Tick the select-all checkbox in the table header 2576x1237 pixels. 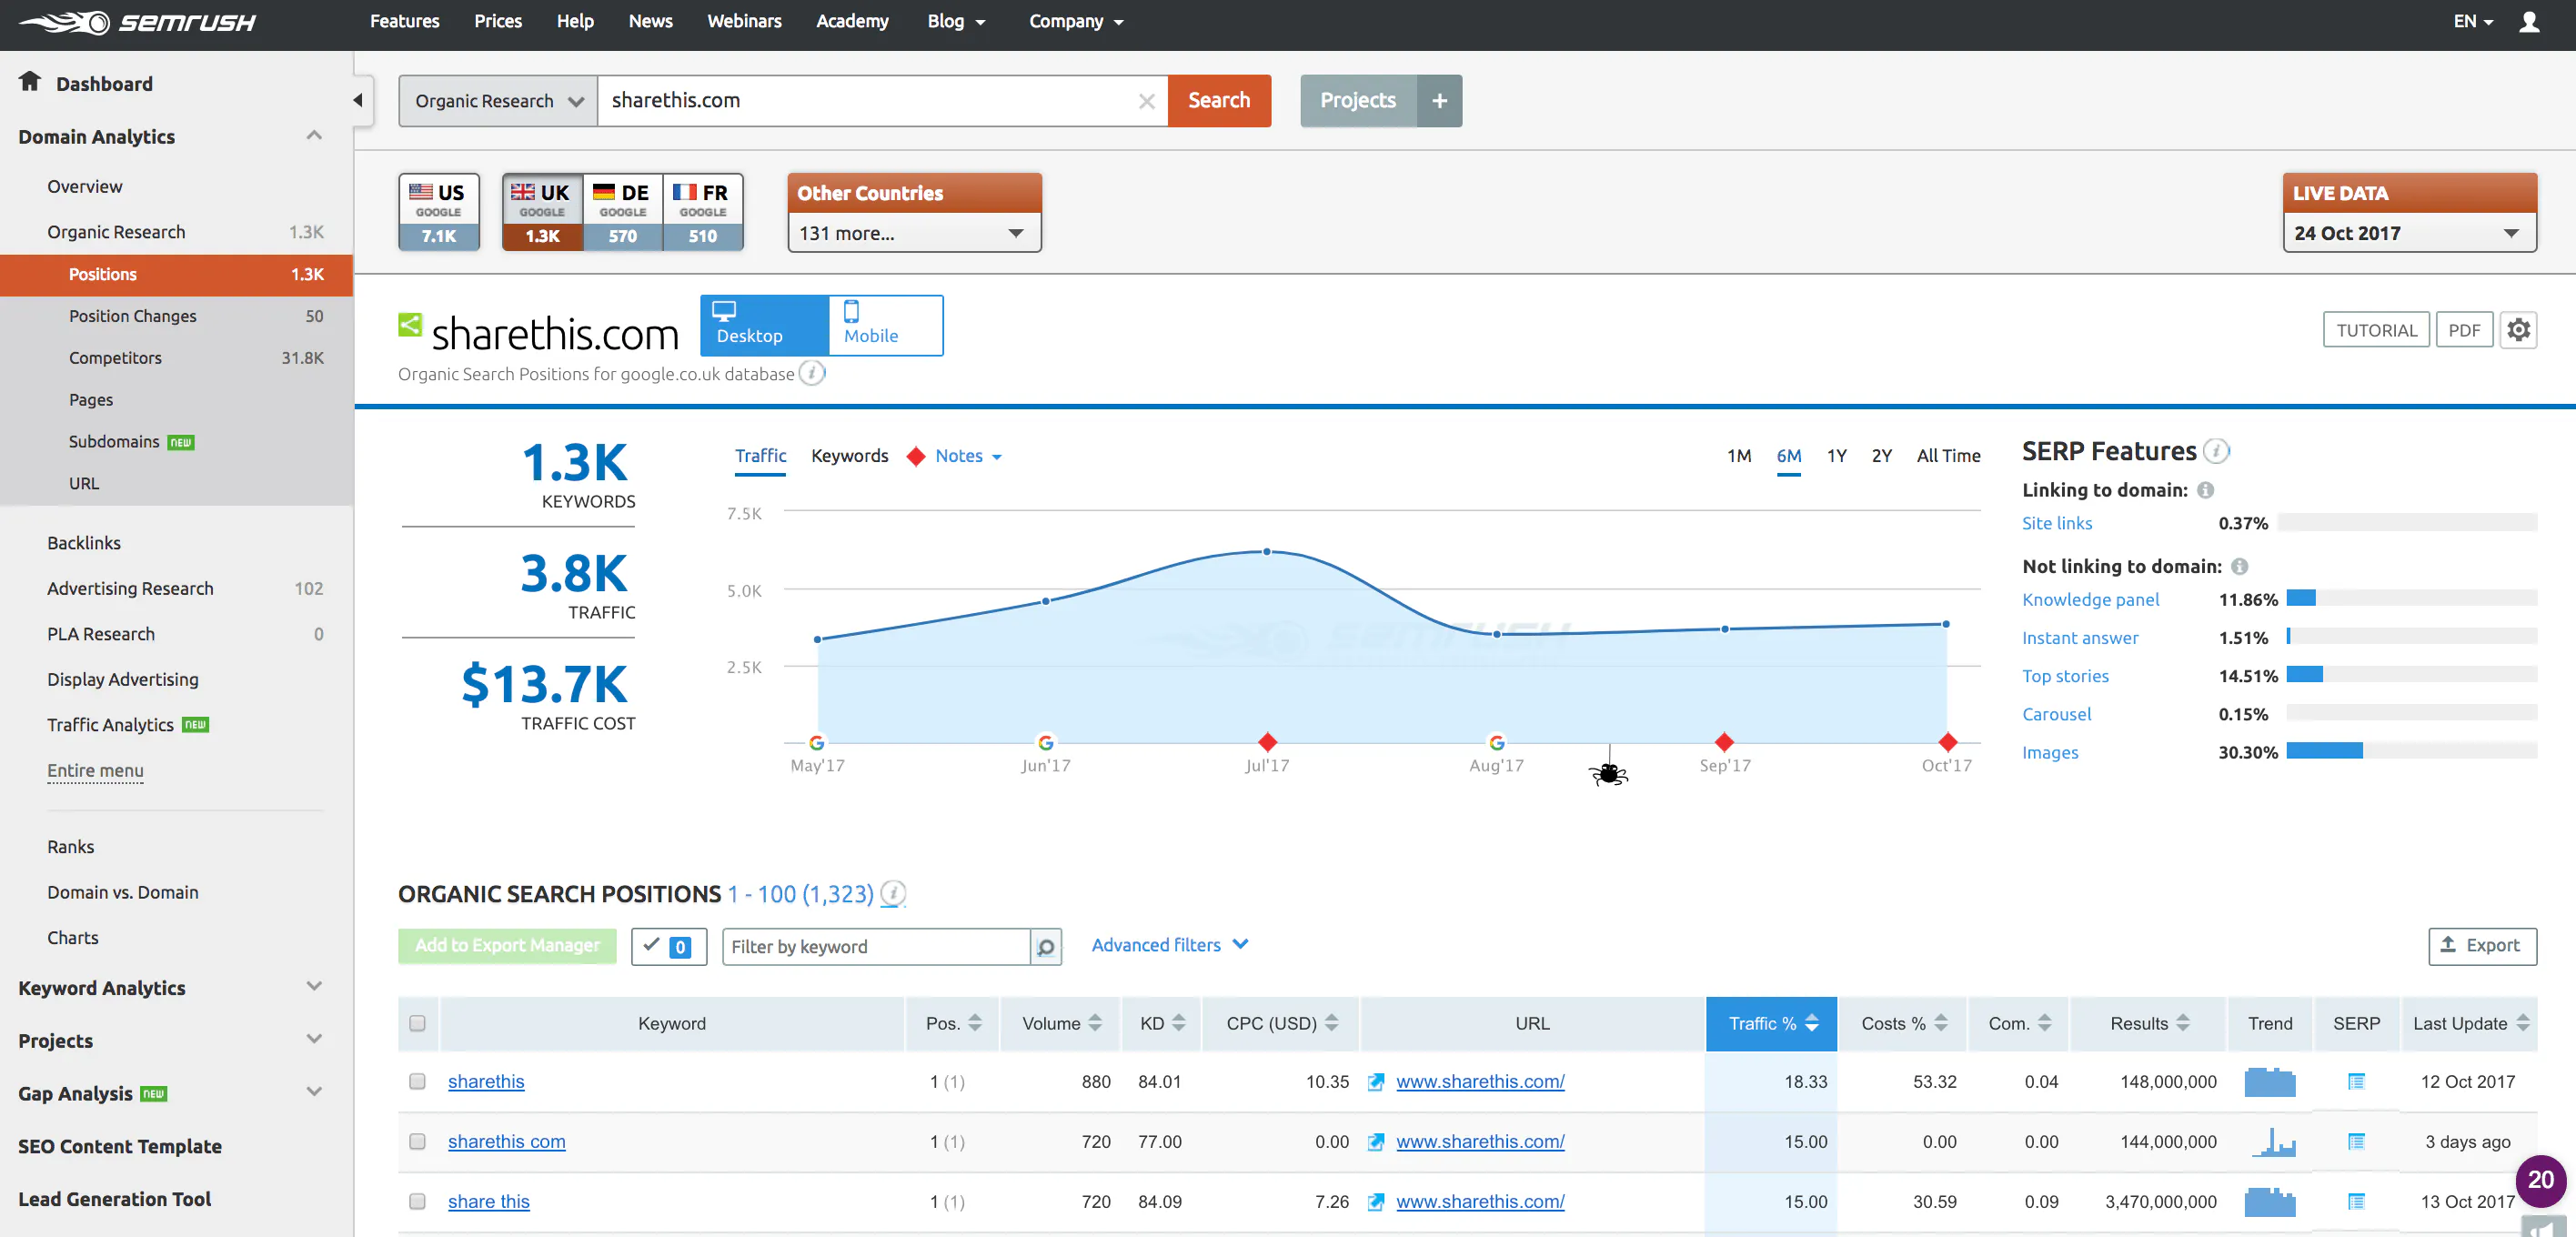[417, 1023]
